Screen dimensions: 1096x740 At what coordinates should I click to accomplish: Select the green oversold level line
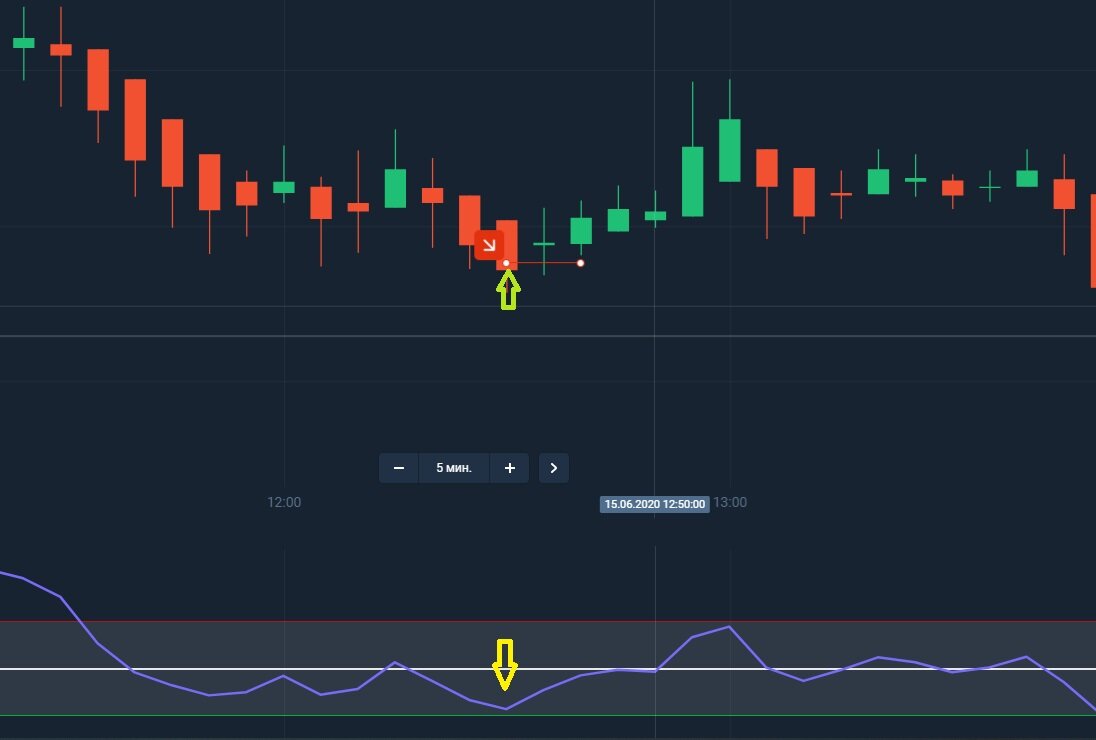coord(548,715)
